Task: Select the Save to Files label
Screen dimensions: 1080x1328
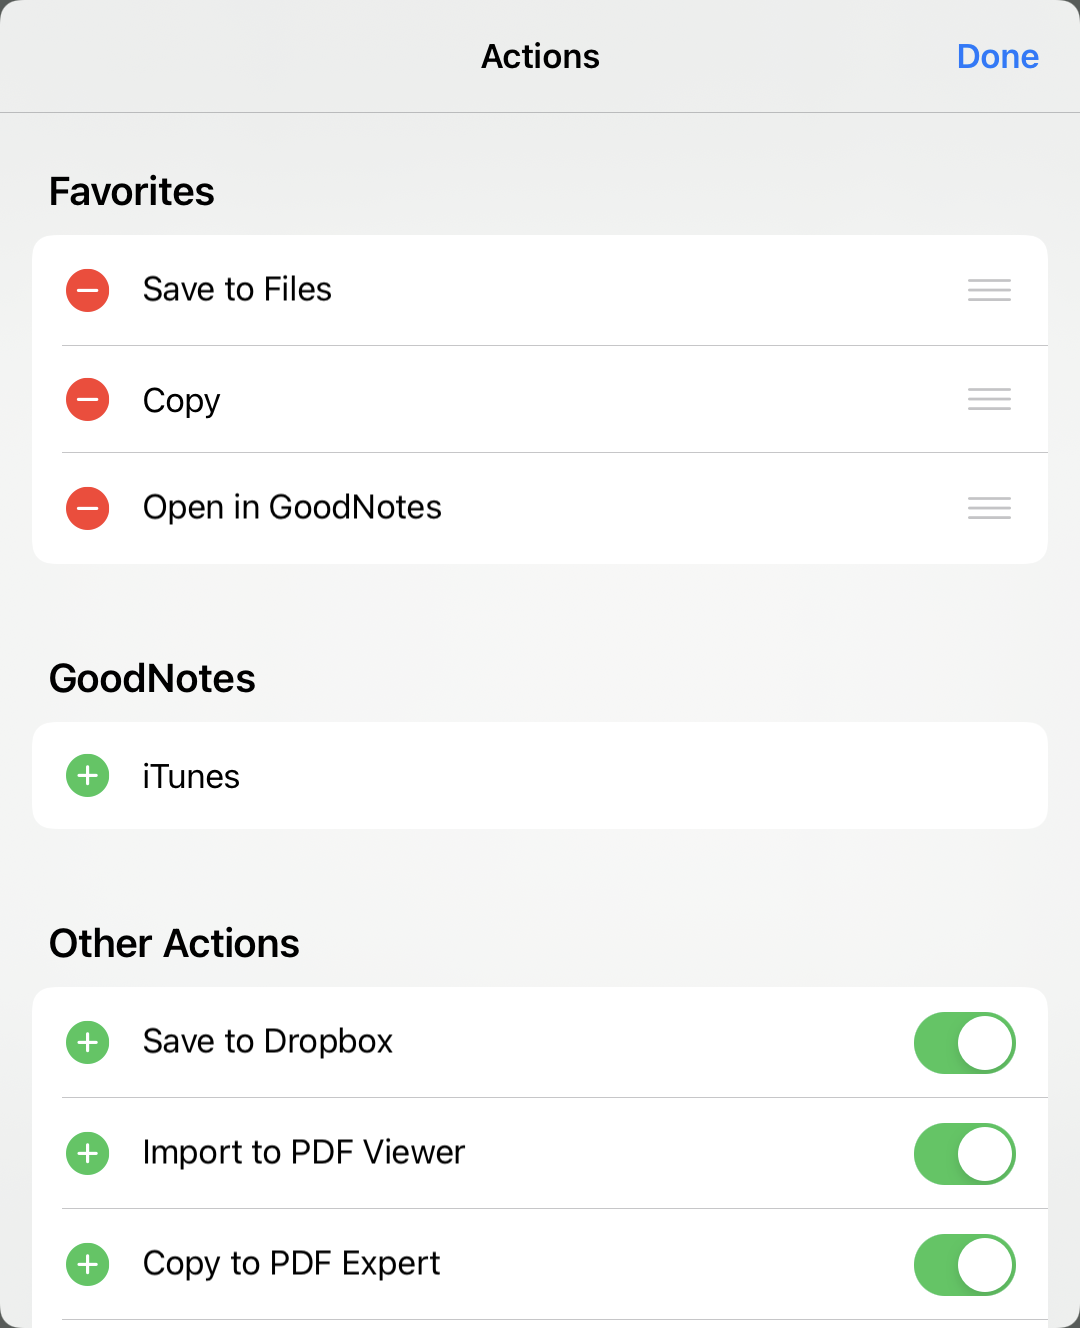Action: (x=237, y=290)
